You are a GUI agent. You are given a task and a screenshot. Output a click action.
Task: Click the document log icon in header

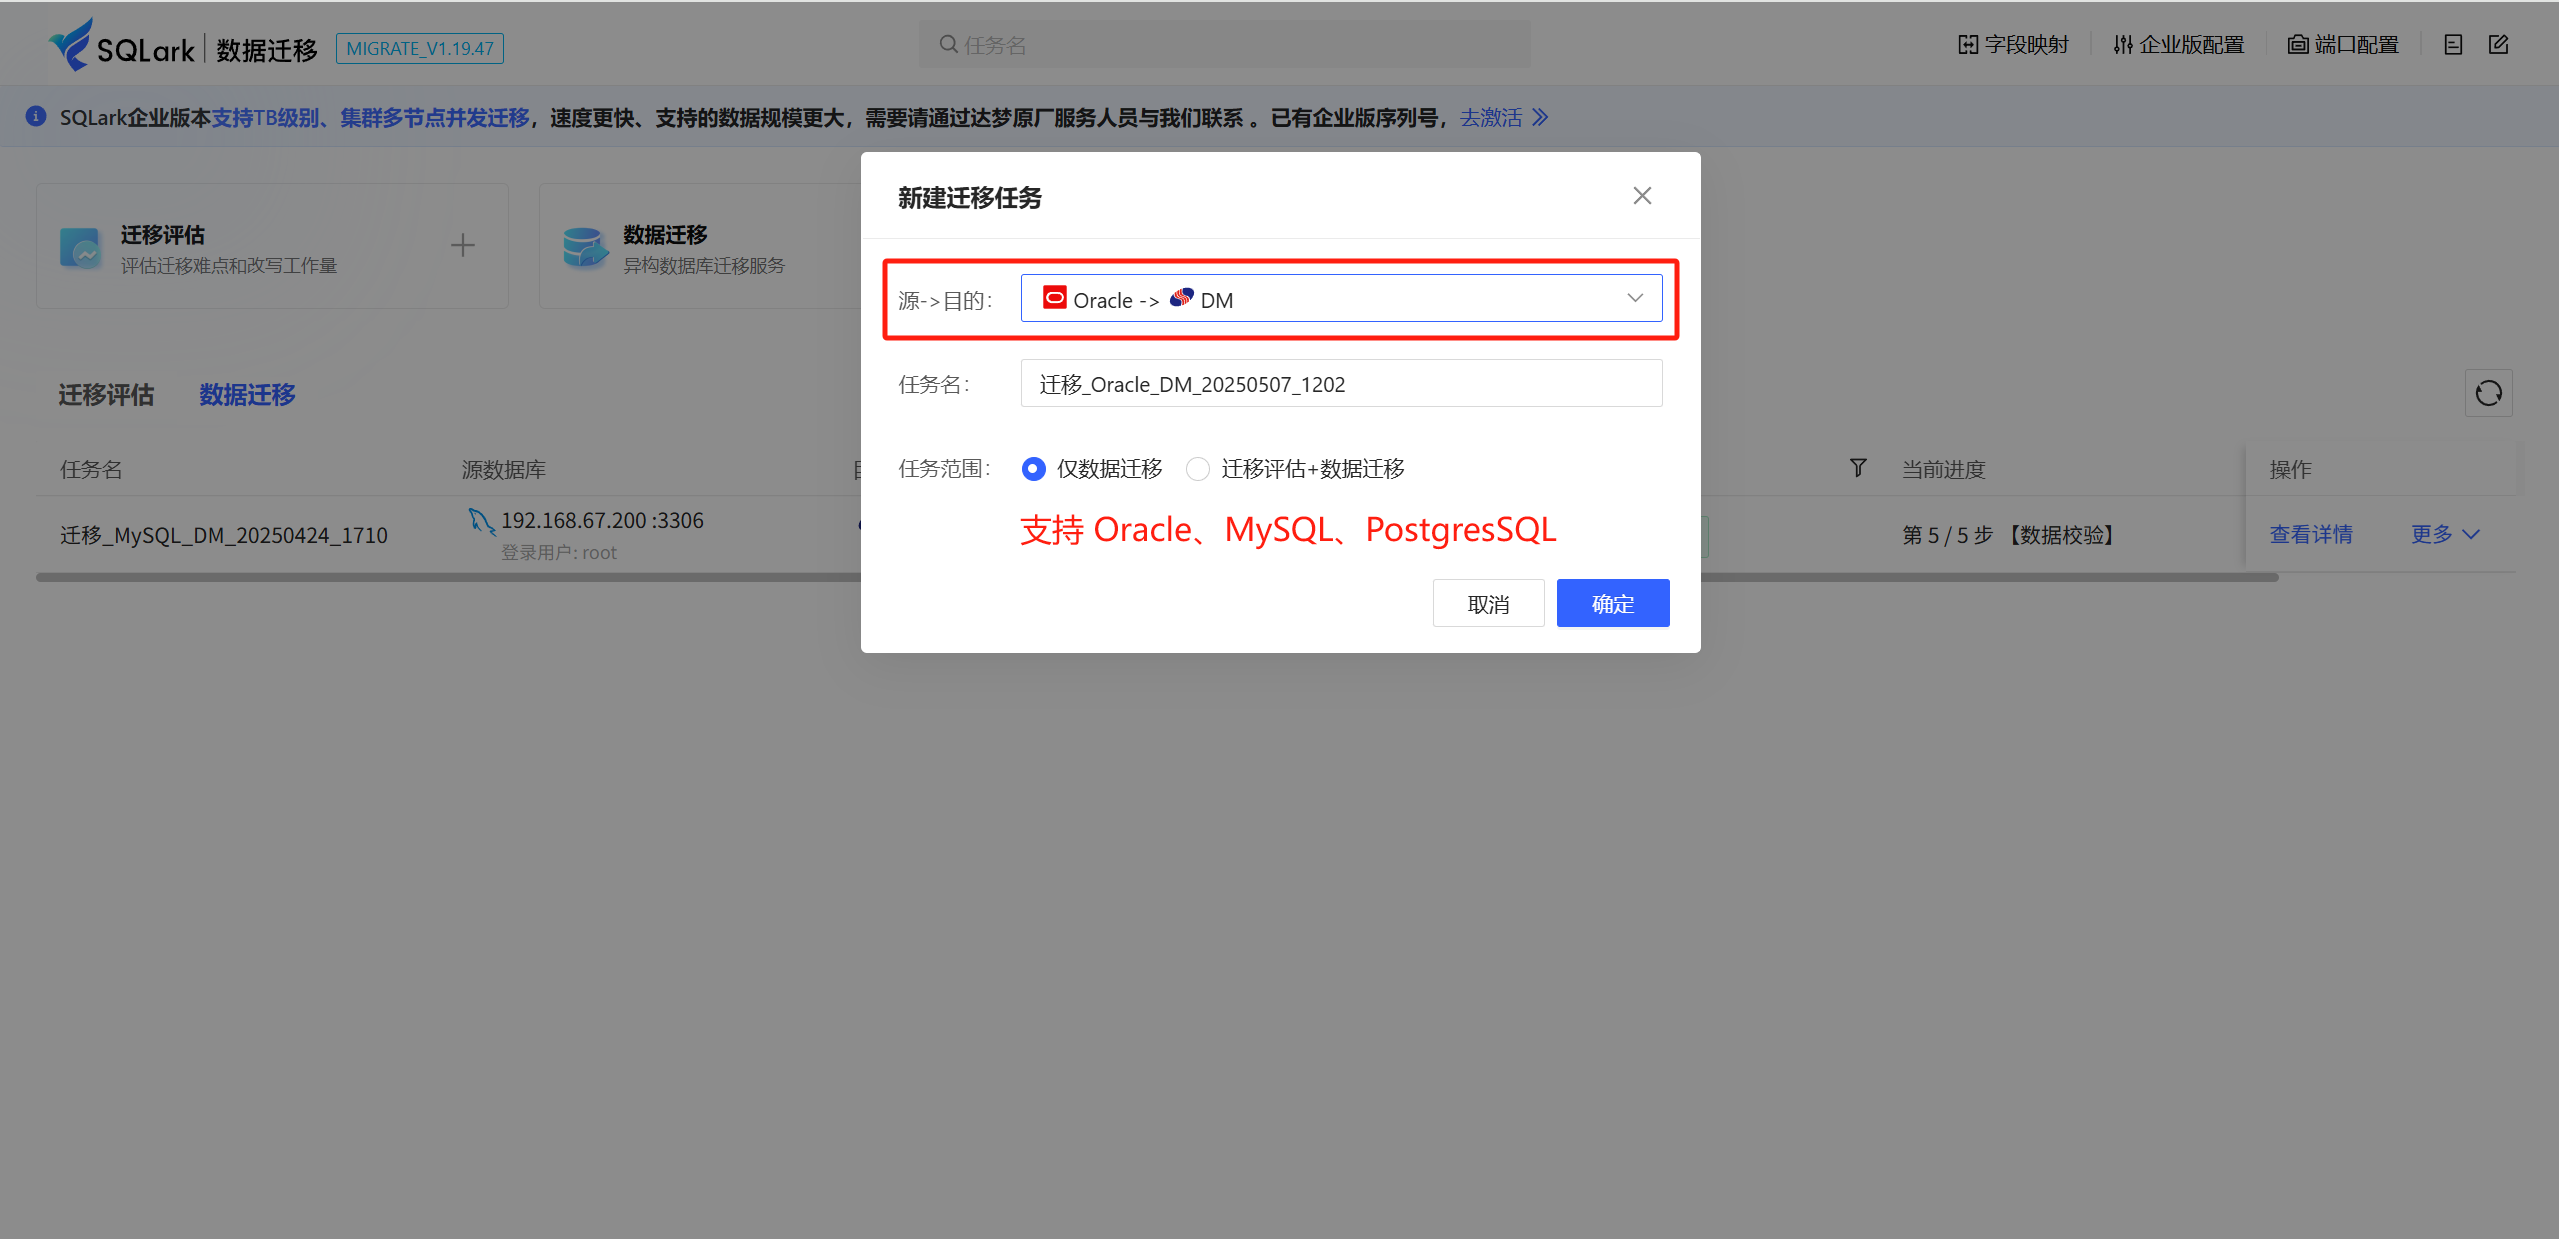coord(2453,45)
